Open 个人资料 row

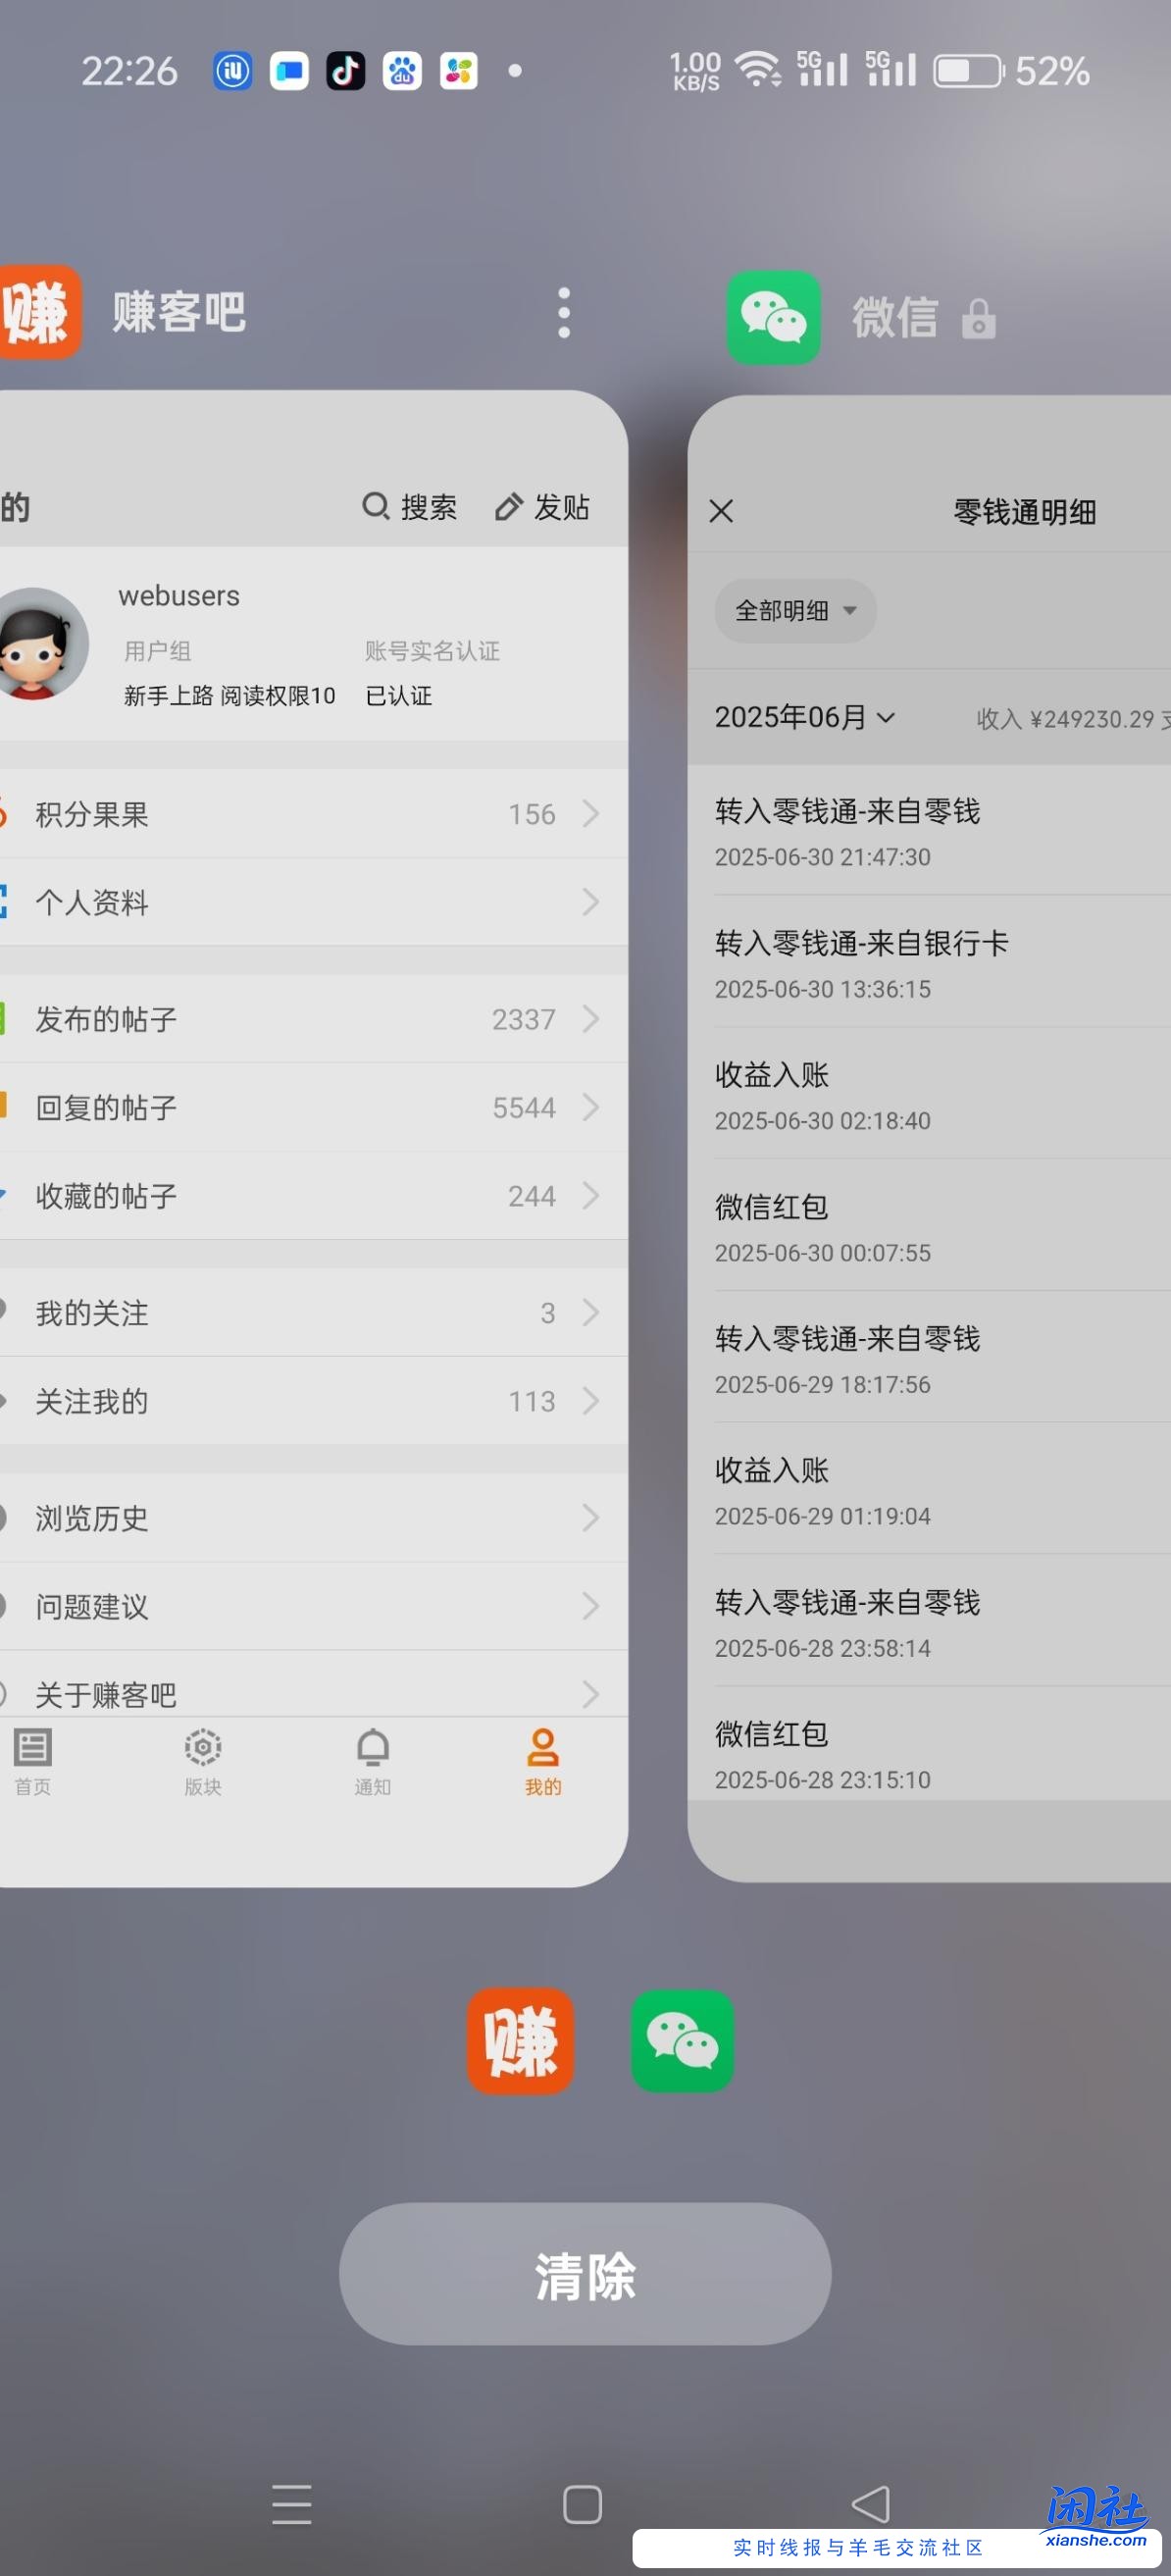coord(314,902)
